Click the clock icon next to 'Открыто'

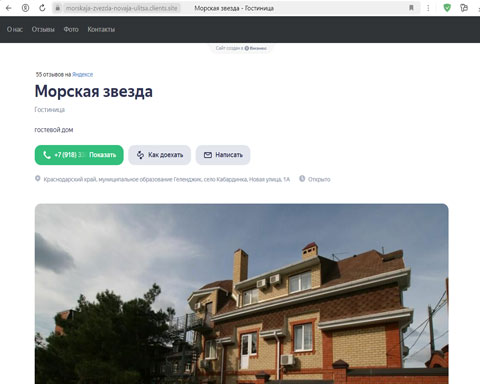click(302, 179)
